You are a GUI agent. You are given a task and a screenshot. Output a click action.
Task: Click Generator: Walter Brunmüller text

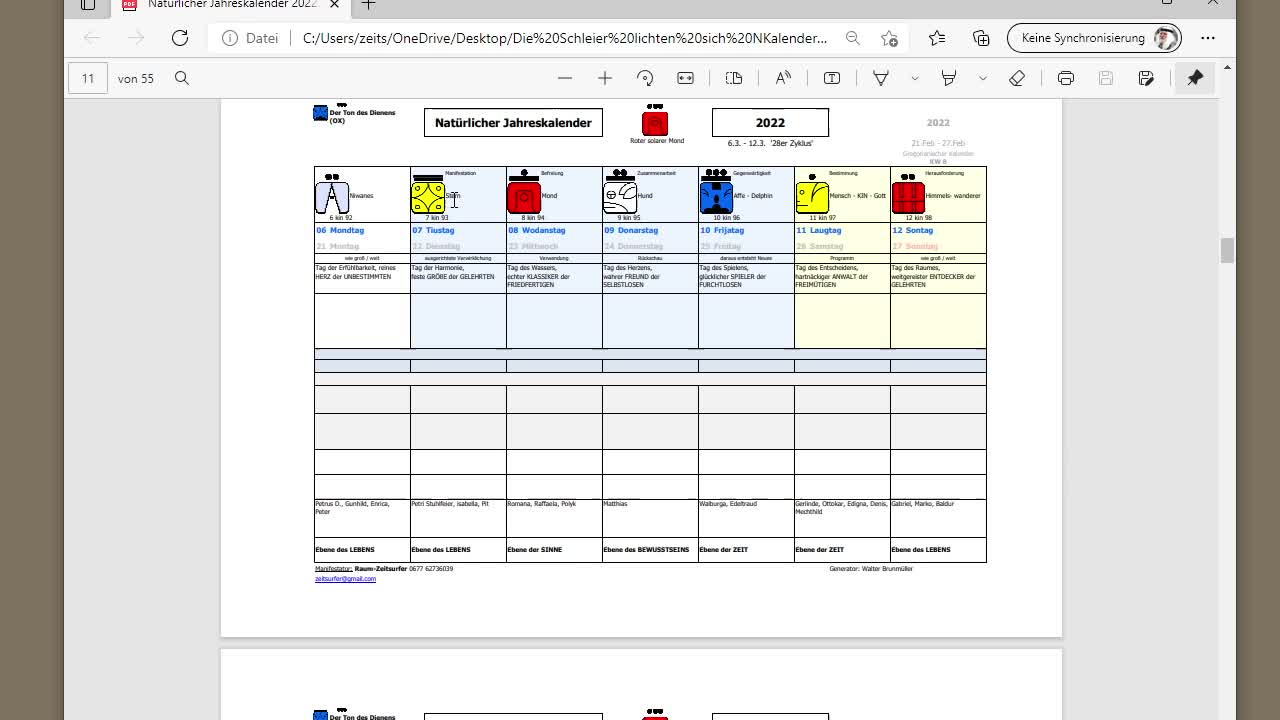pos(871,569)
